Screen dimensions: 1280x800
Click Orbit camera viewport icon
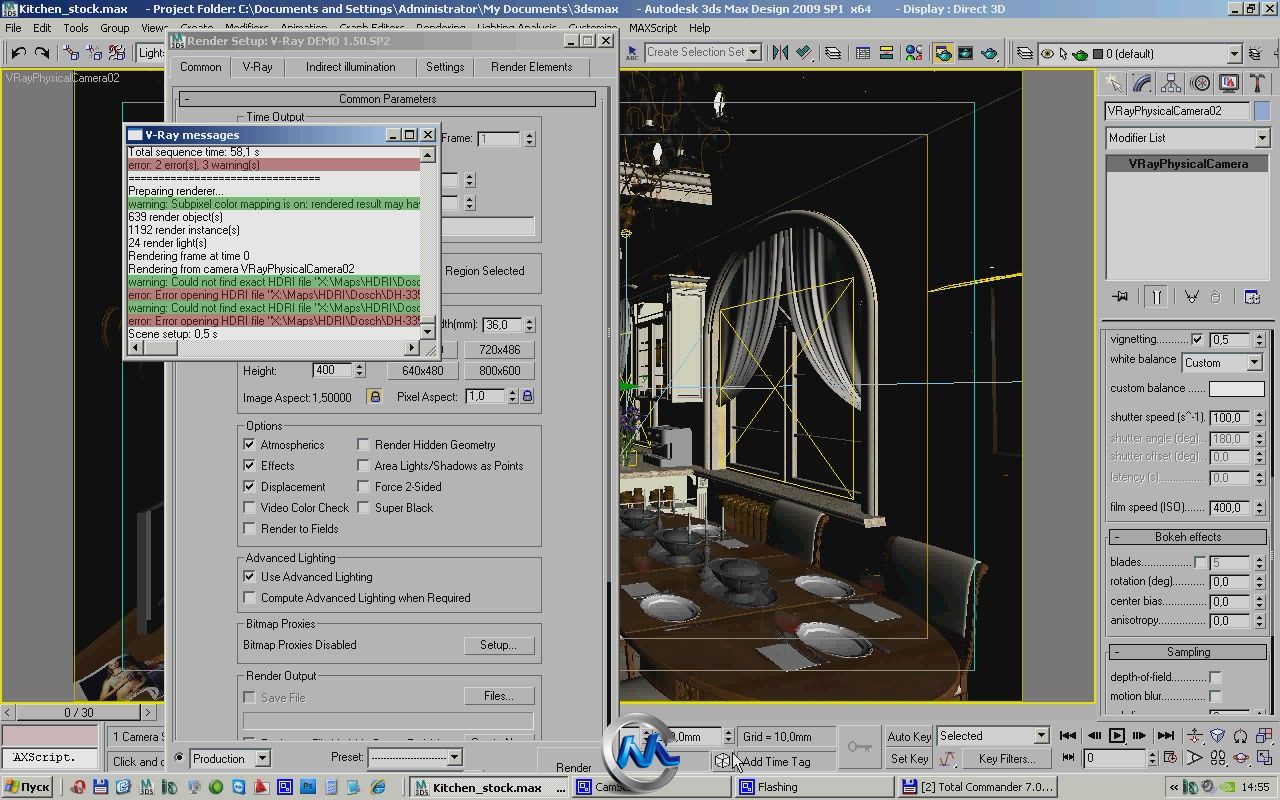point(1241,759)
